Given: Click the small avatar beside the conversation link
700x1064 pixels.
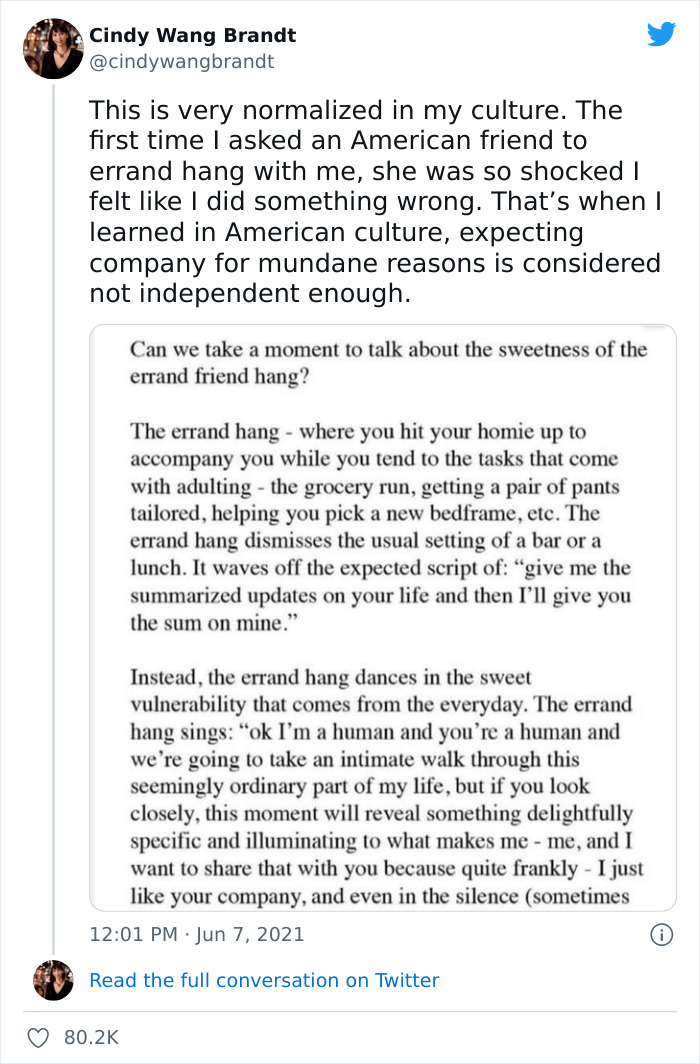Looking at the screenshot, I should click(x=52, y=980).
